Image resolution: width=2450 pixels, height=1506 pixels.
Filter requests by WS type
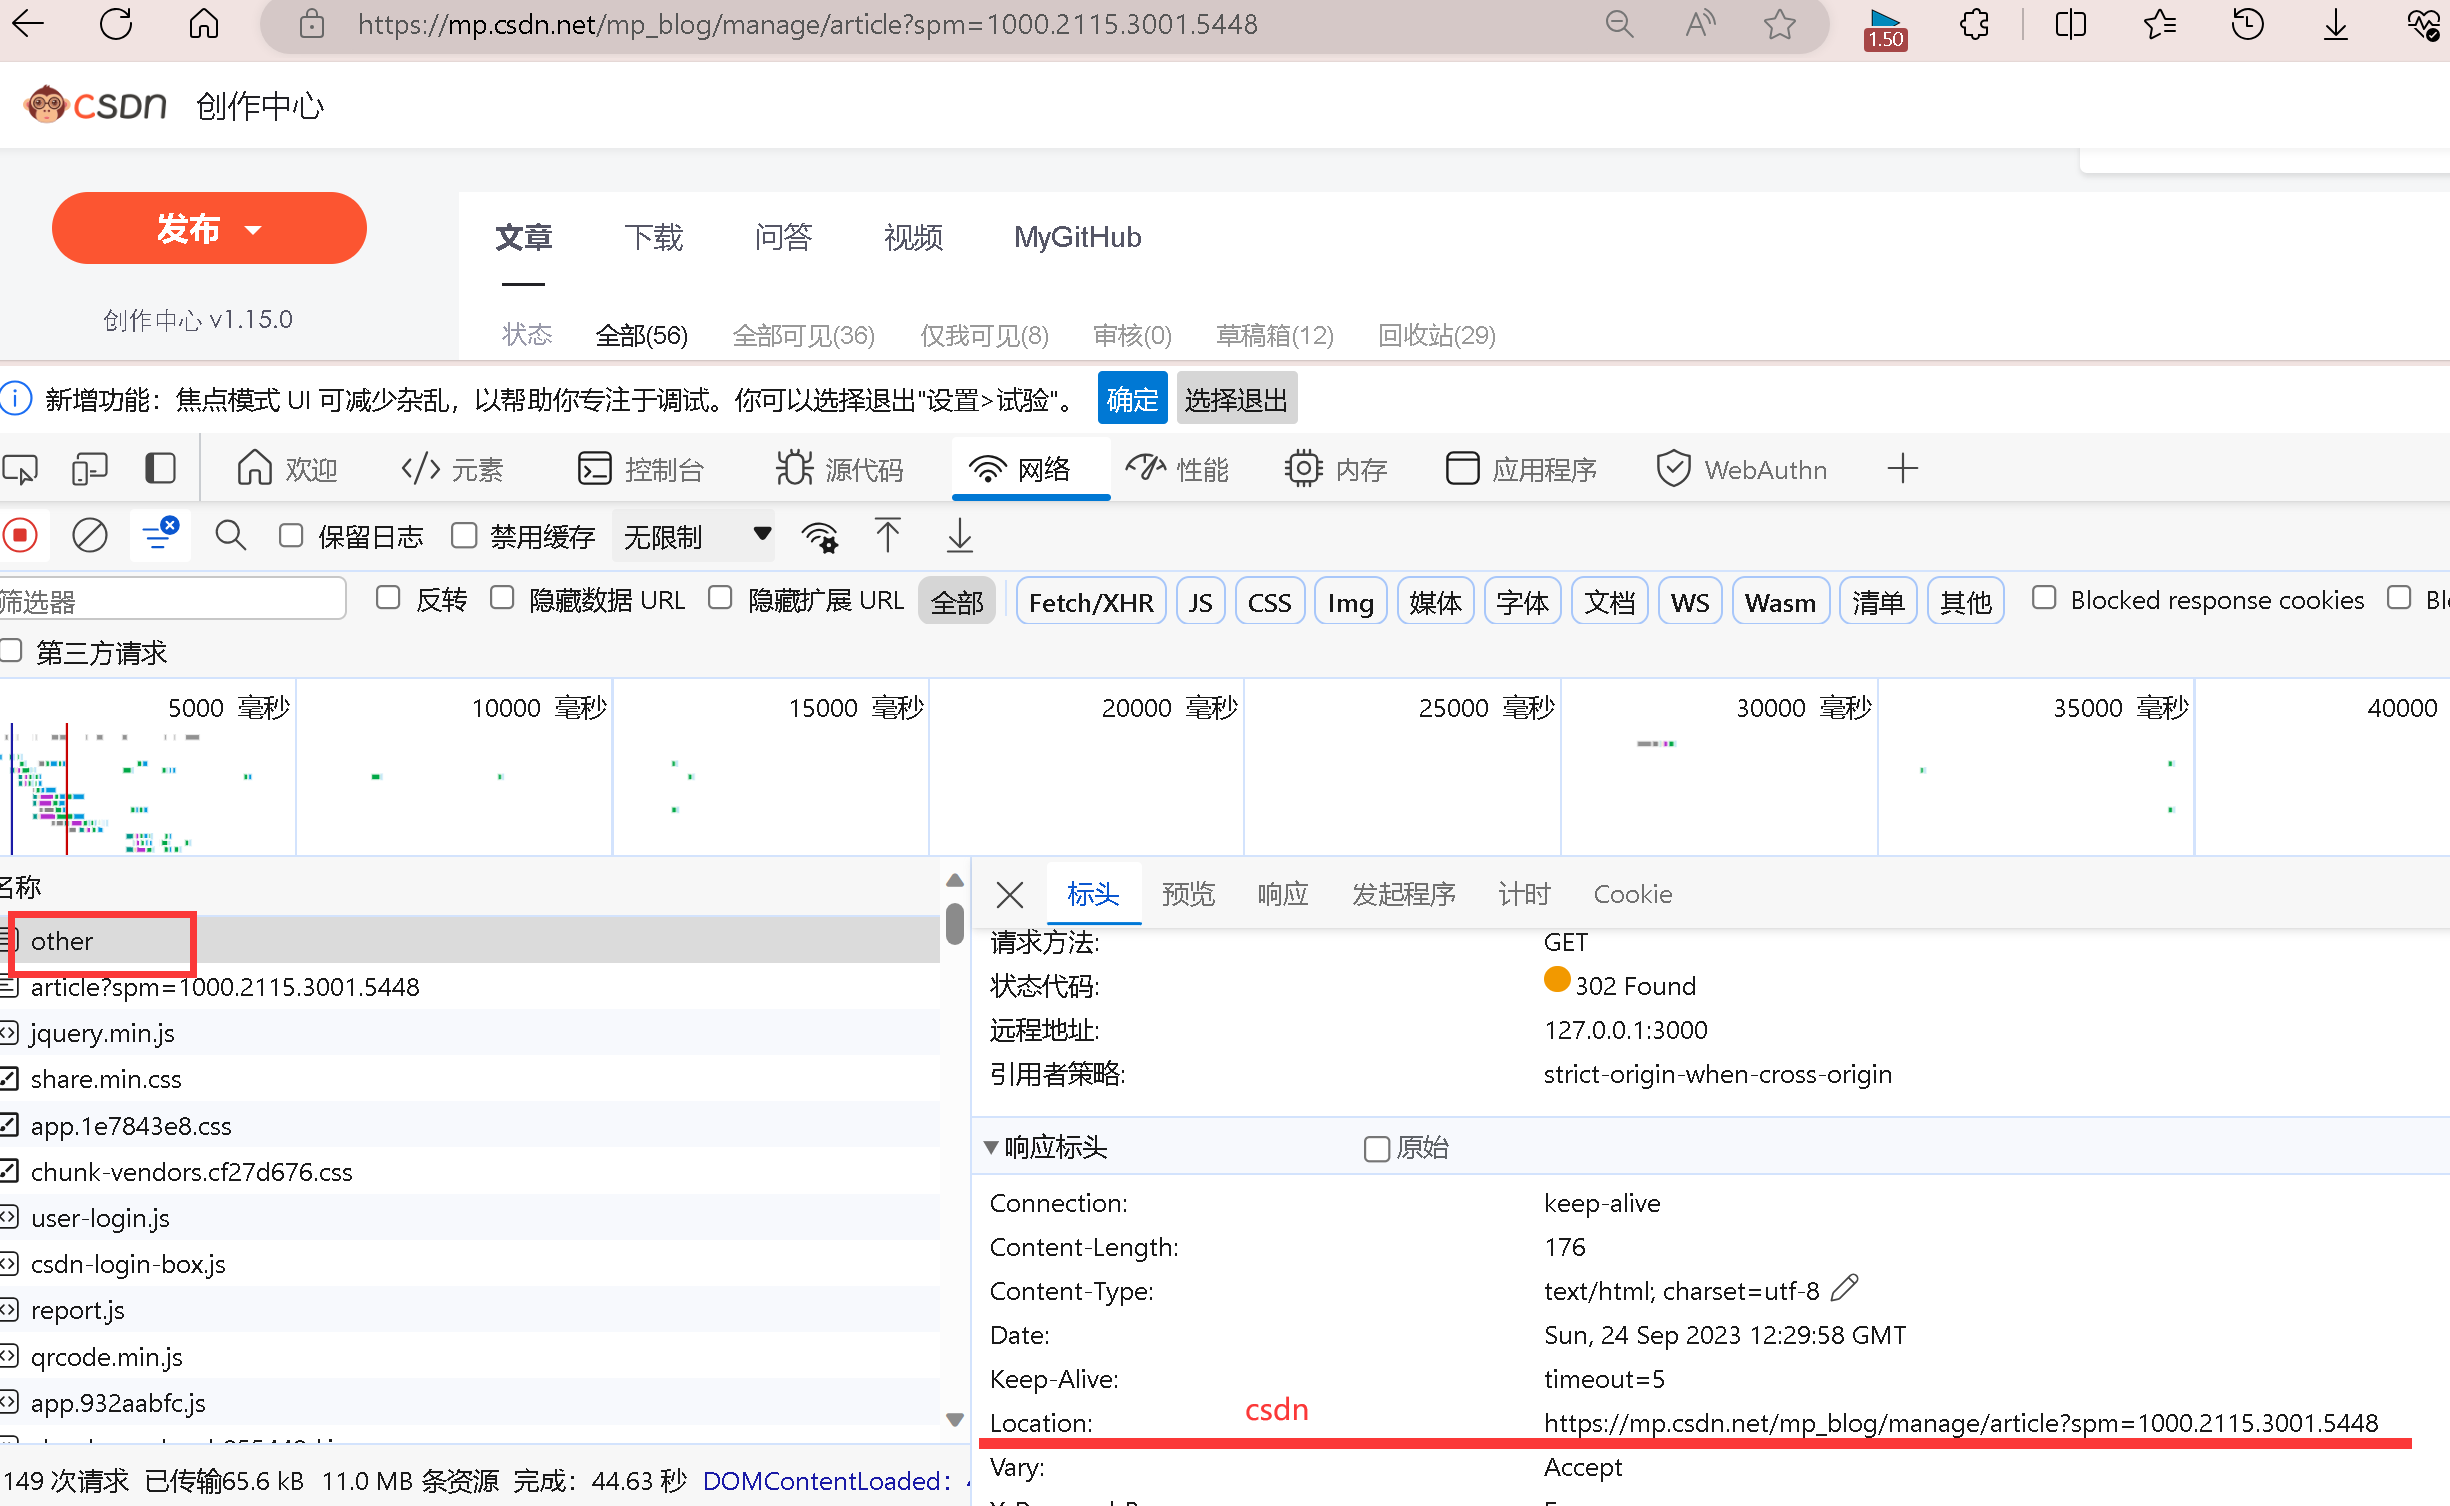tap(1690, 602)
